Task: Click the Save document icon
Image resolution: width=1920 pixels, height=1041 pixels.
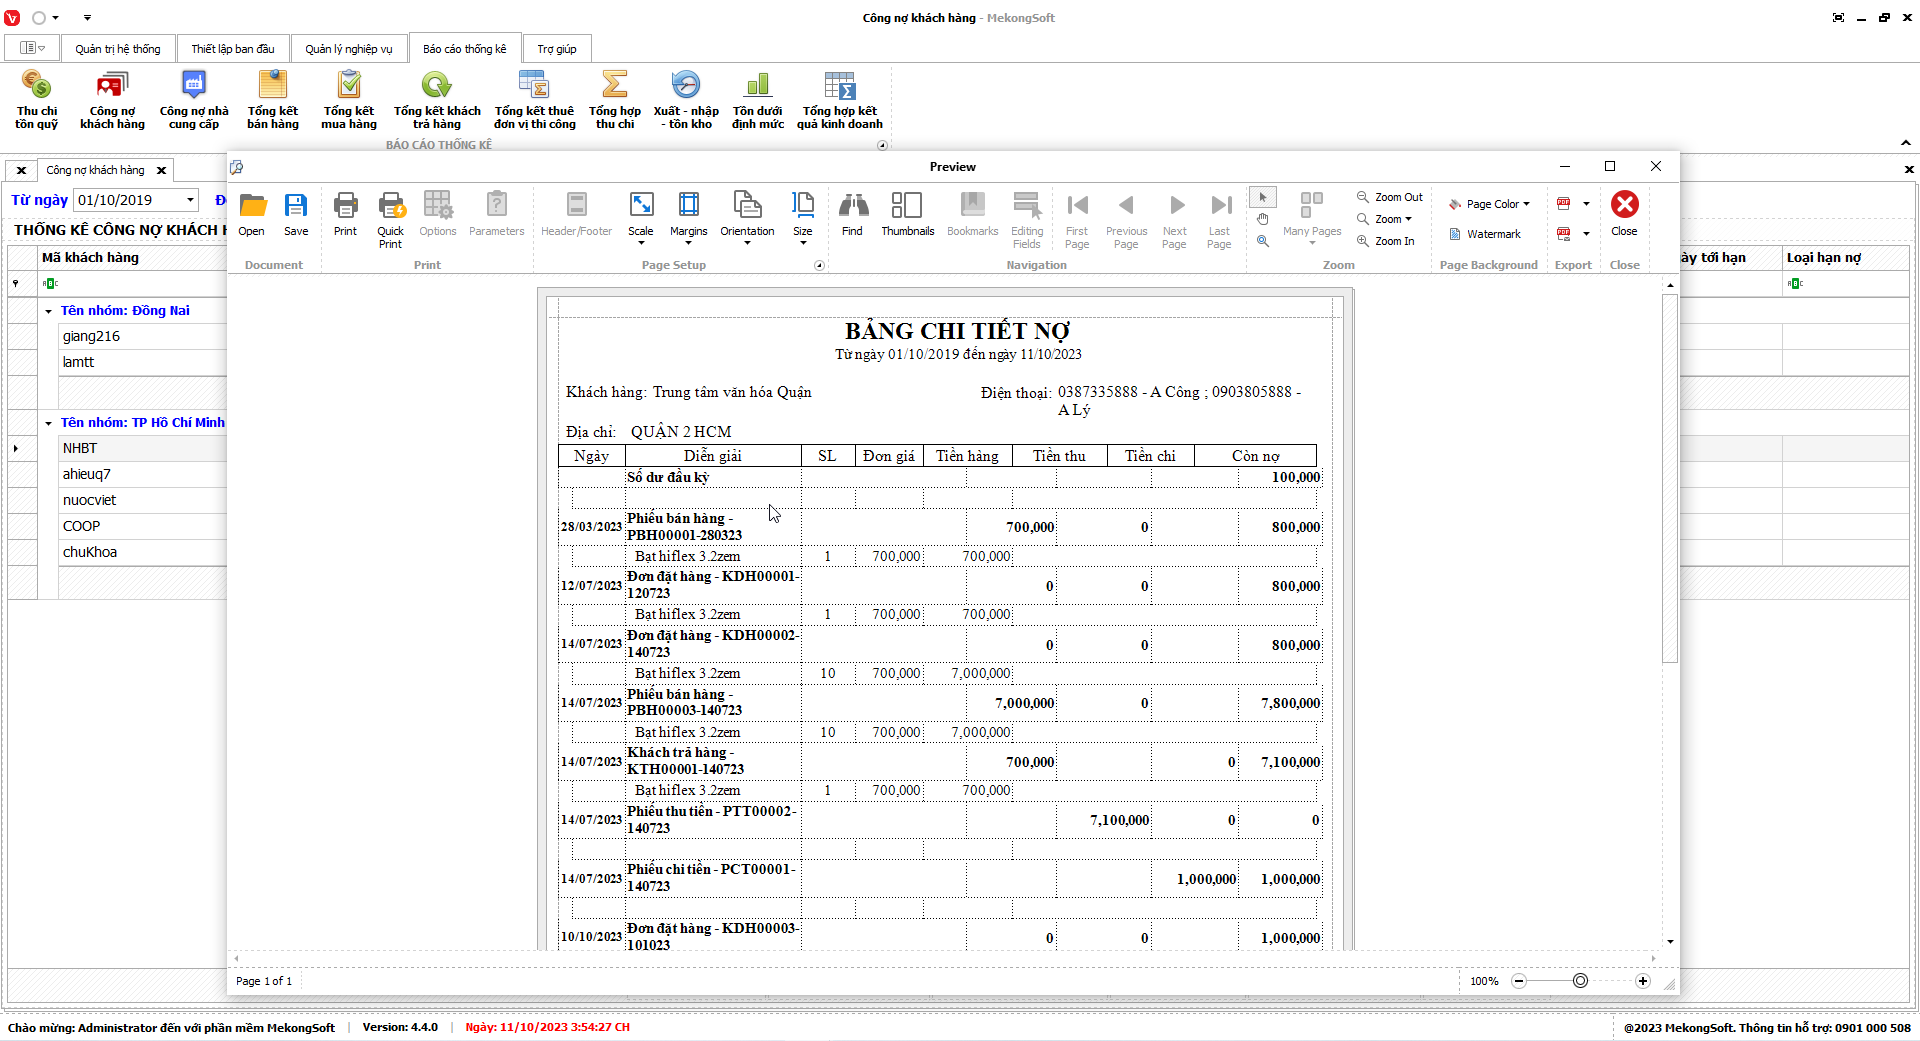Action: click(x=296, y=215)
